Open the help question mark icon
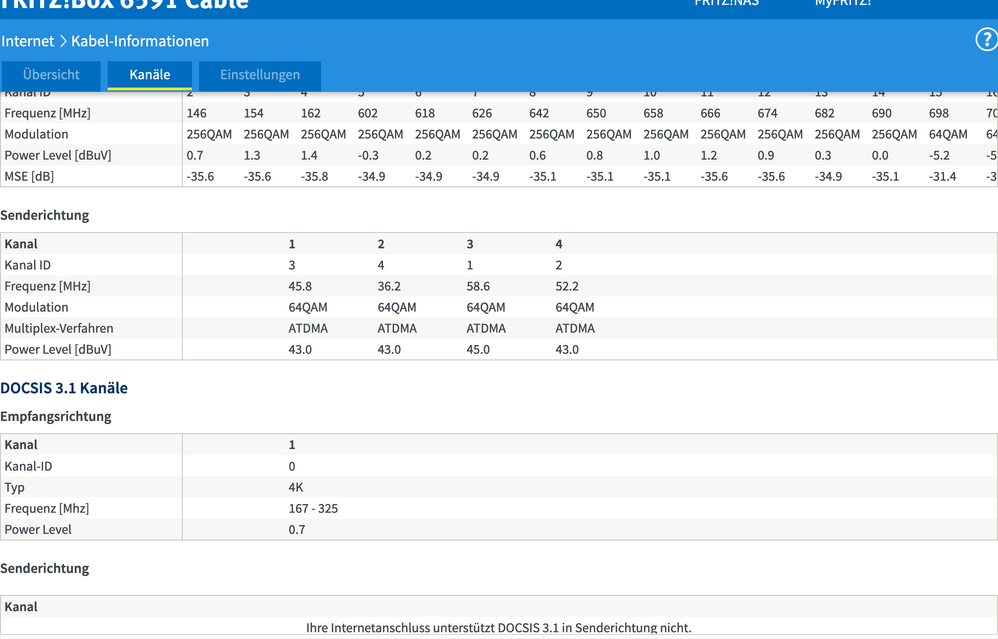This screenshot has height=639, width=998. pyautogui.click(x=986, y=40)
